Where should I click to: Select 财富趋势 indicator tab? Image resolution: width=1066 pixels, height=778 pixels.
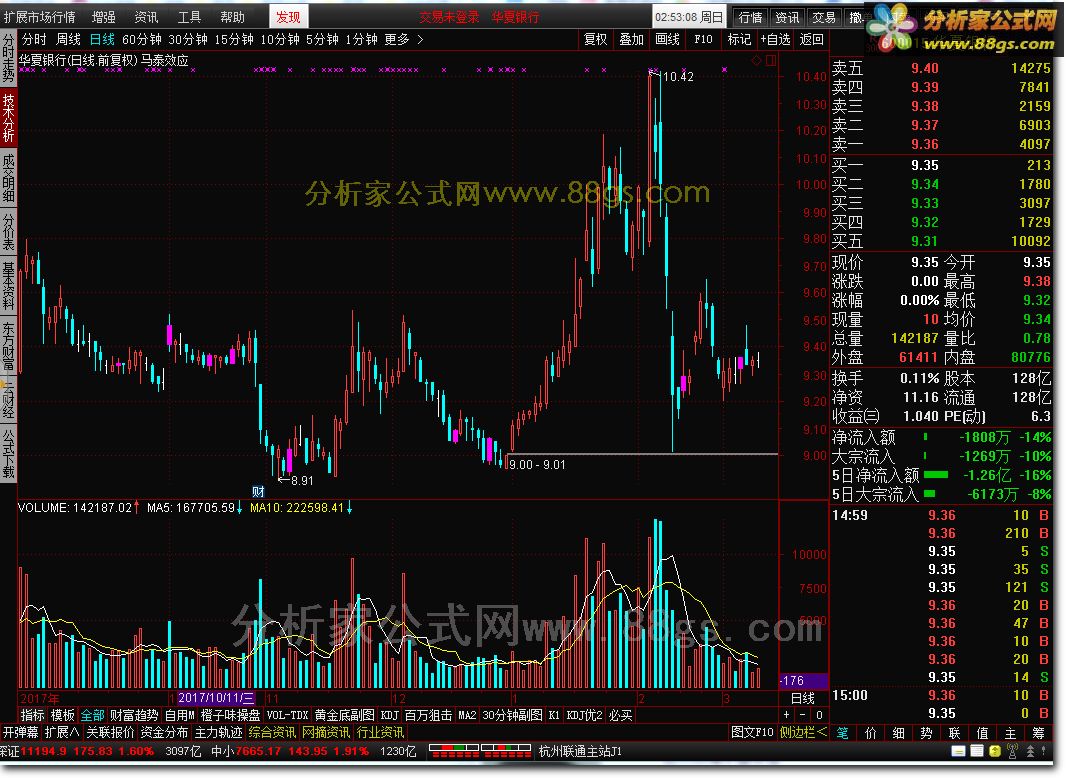[x=134, y=715]
